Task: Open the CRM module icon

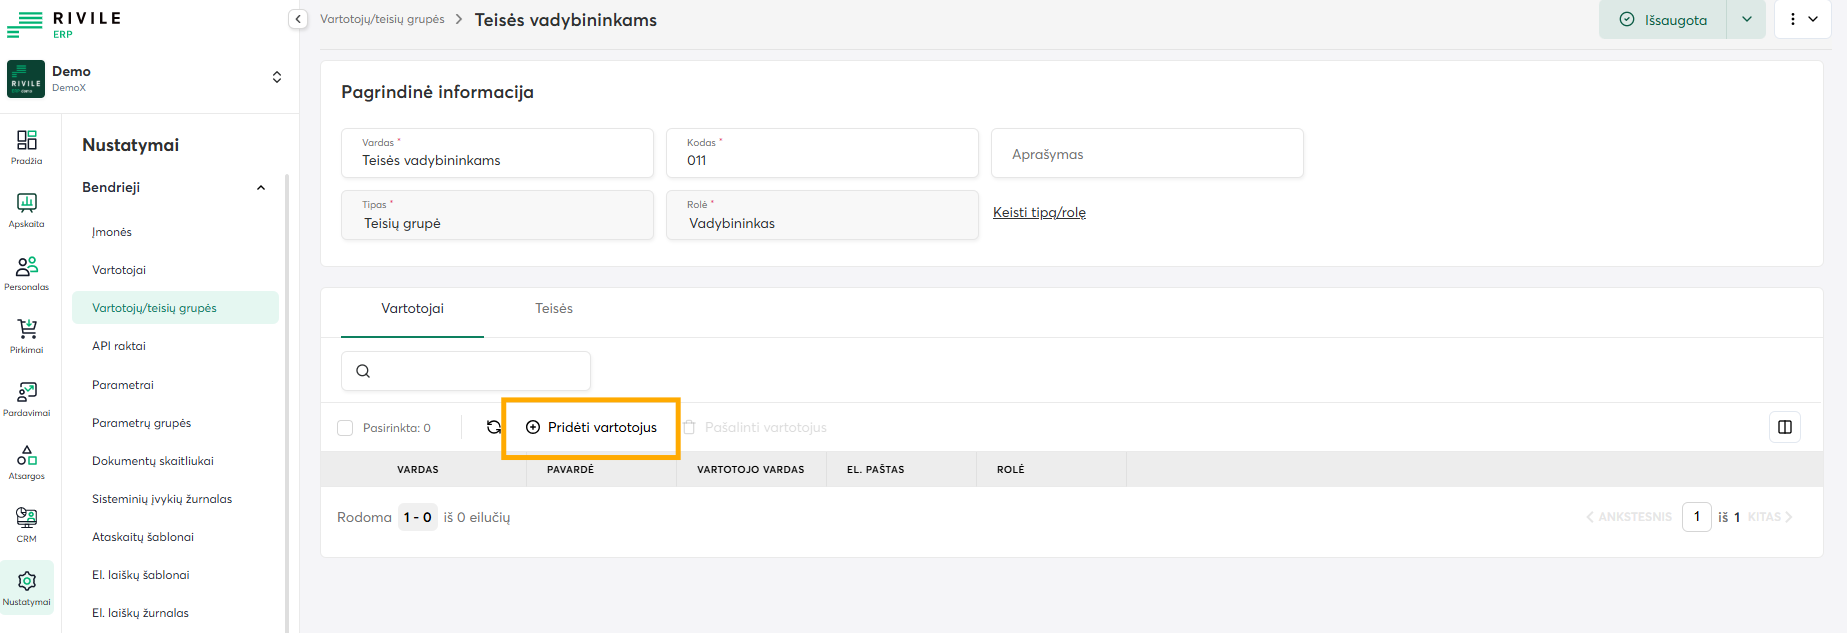Action: click(x=27, y=524)
